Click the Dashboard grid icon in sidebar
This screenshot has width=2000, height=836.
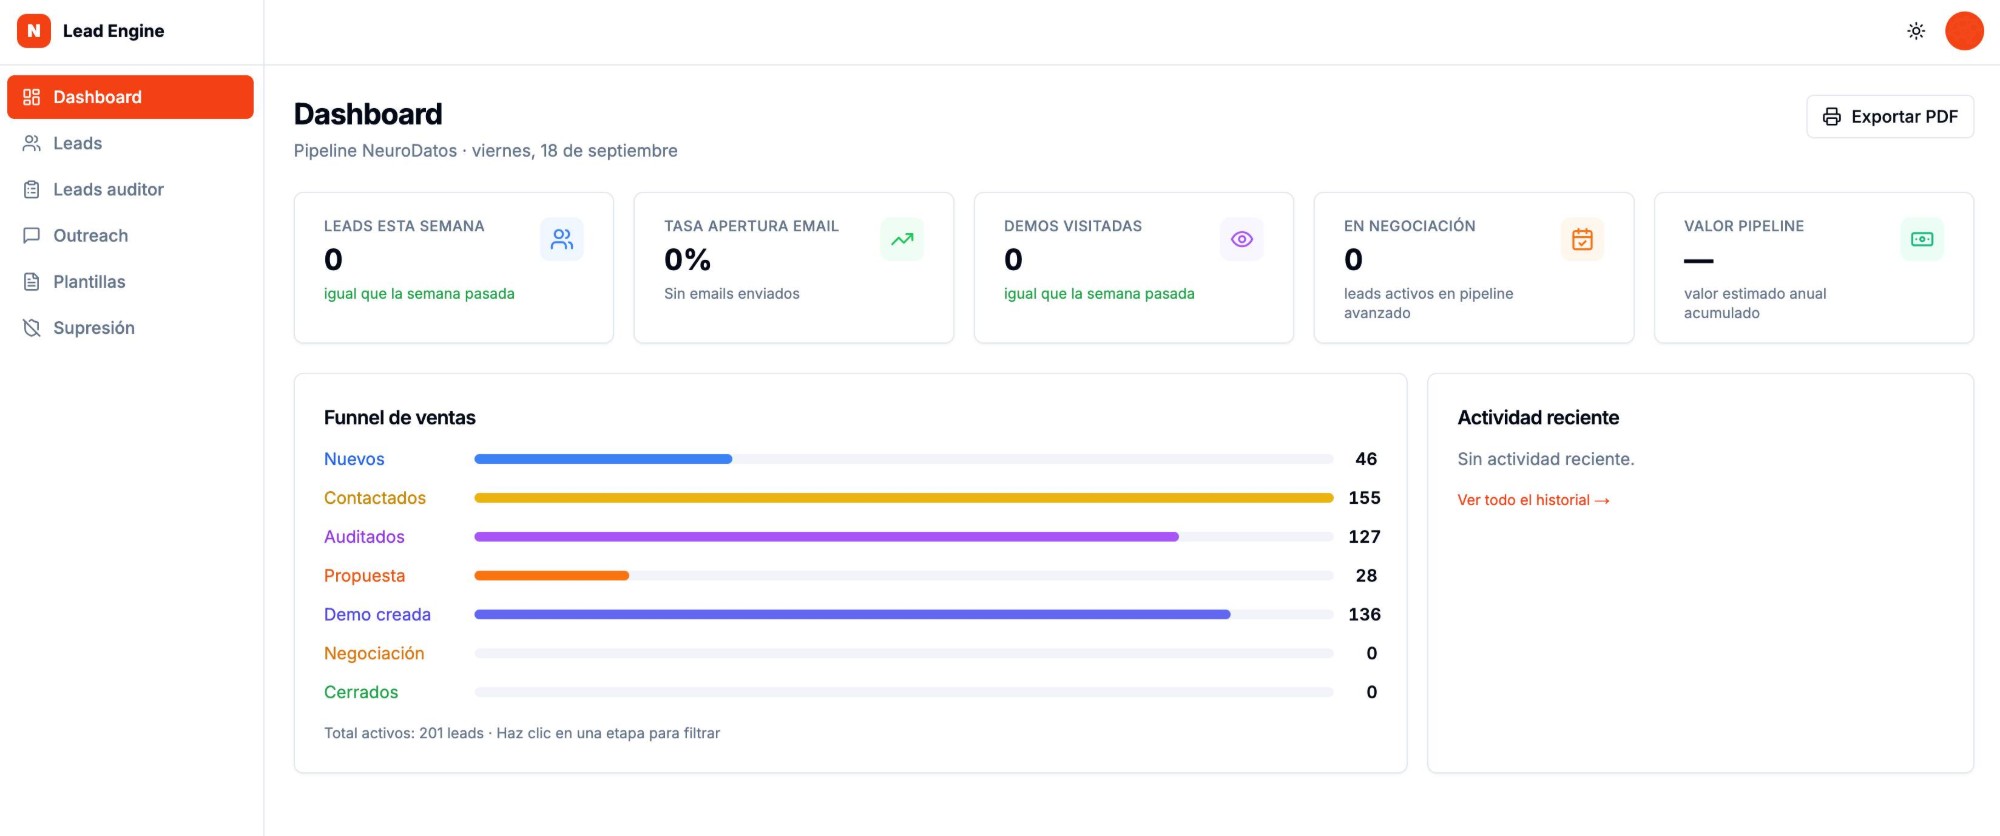click(32, 97)
